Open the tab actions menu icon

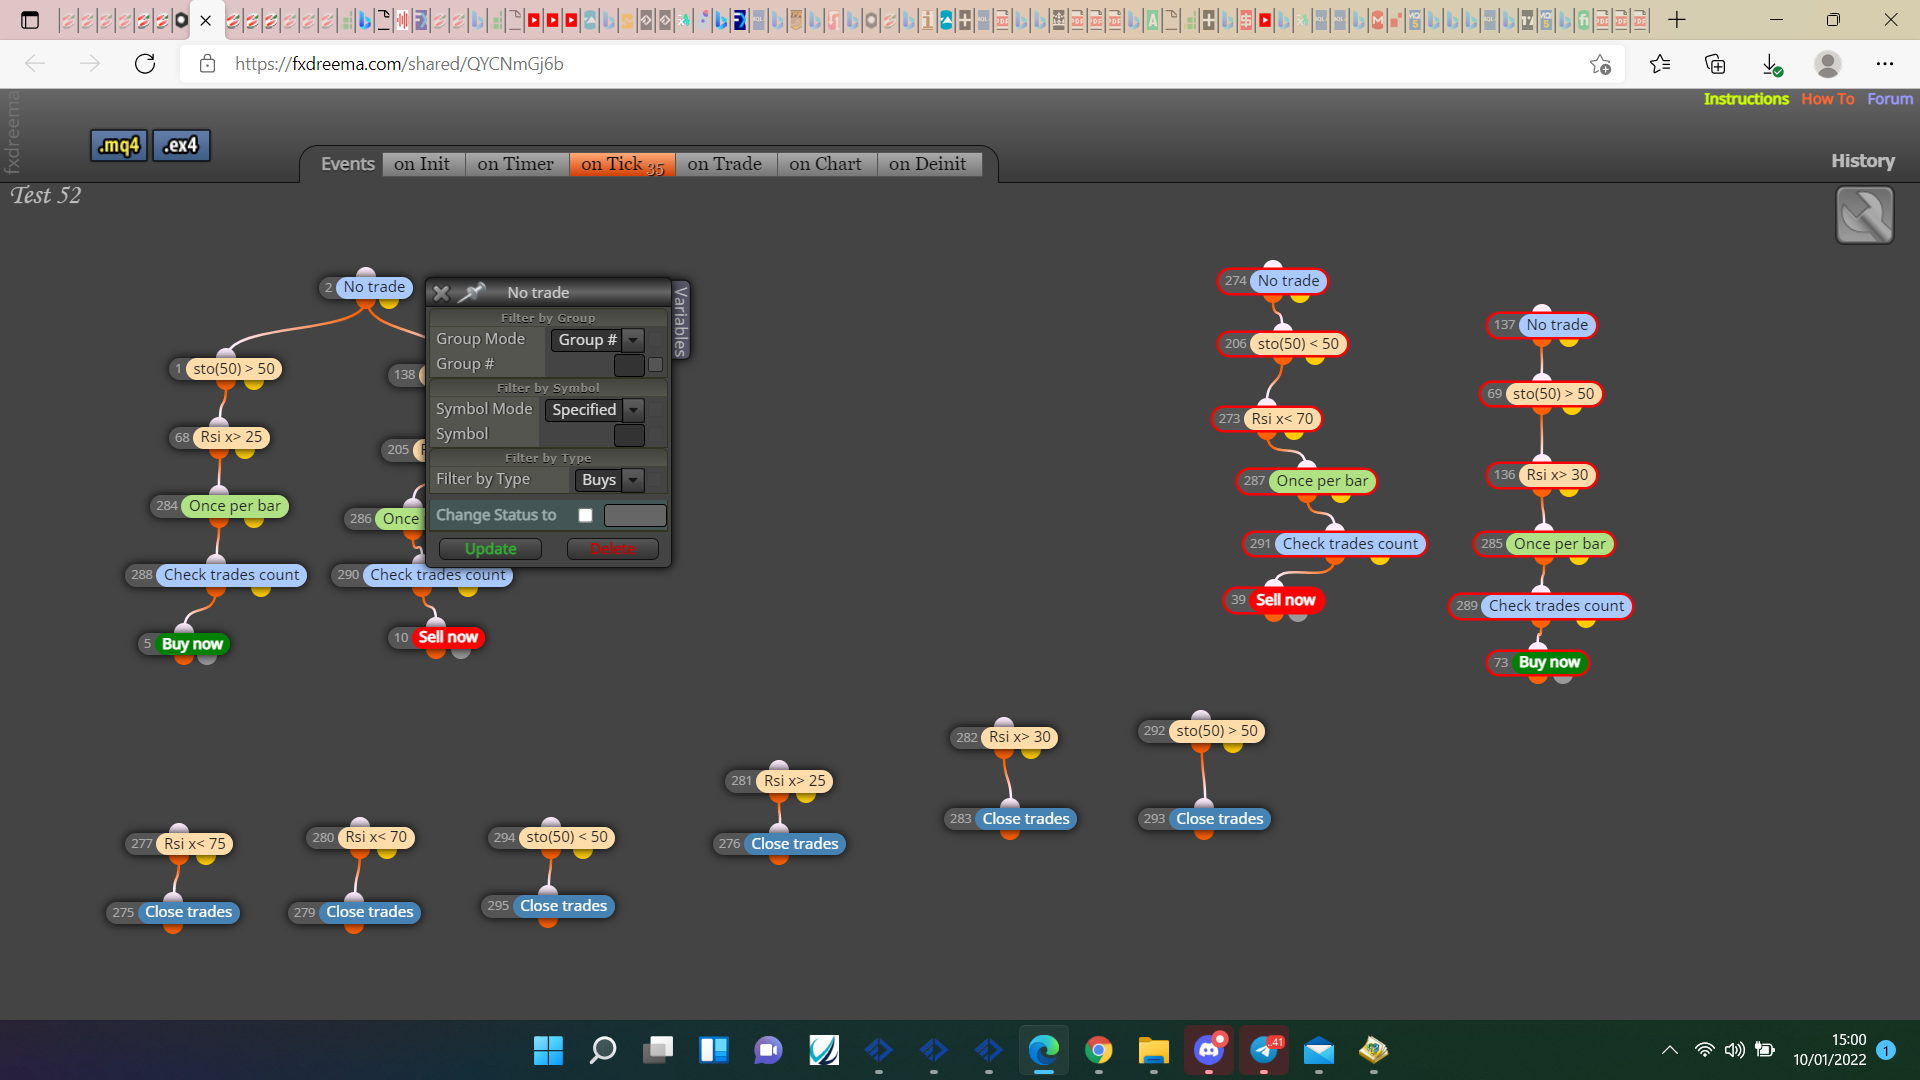click(30, 20)
